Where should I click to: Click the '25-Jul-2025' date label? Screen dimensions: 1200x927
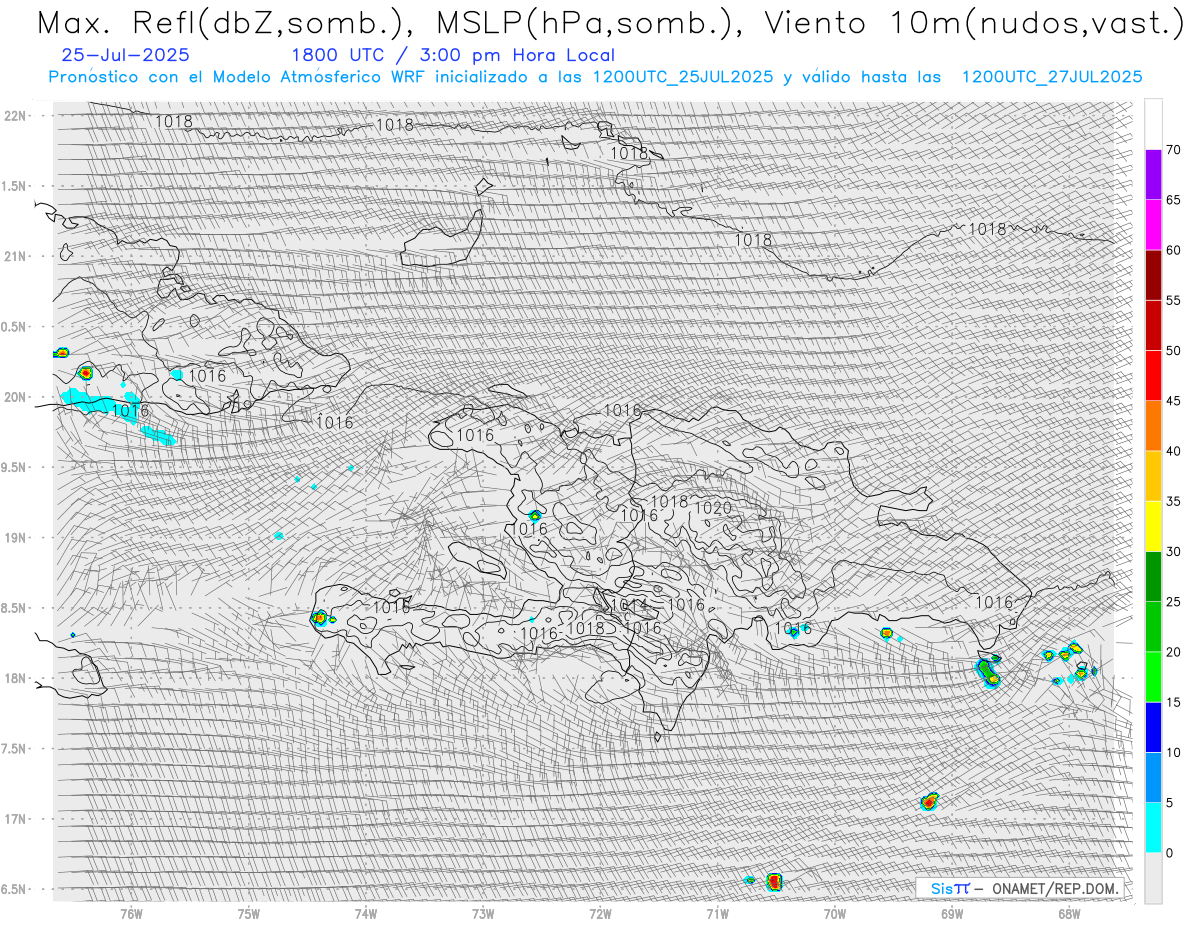(x=124, y=56)
